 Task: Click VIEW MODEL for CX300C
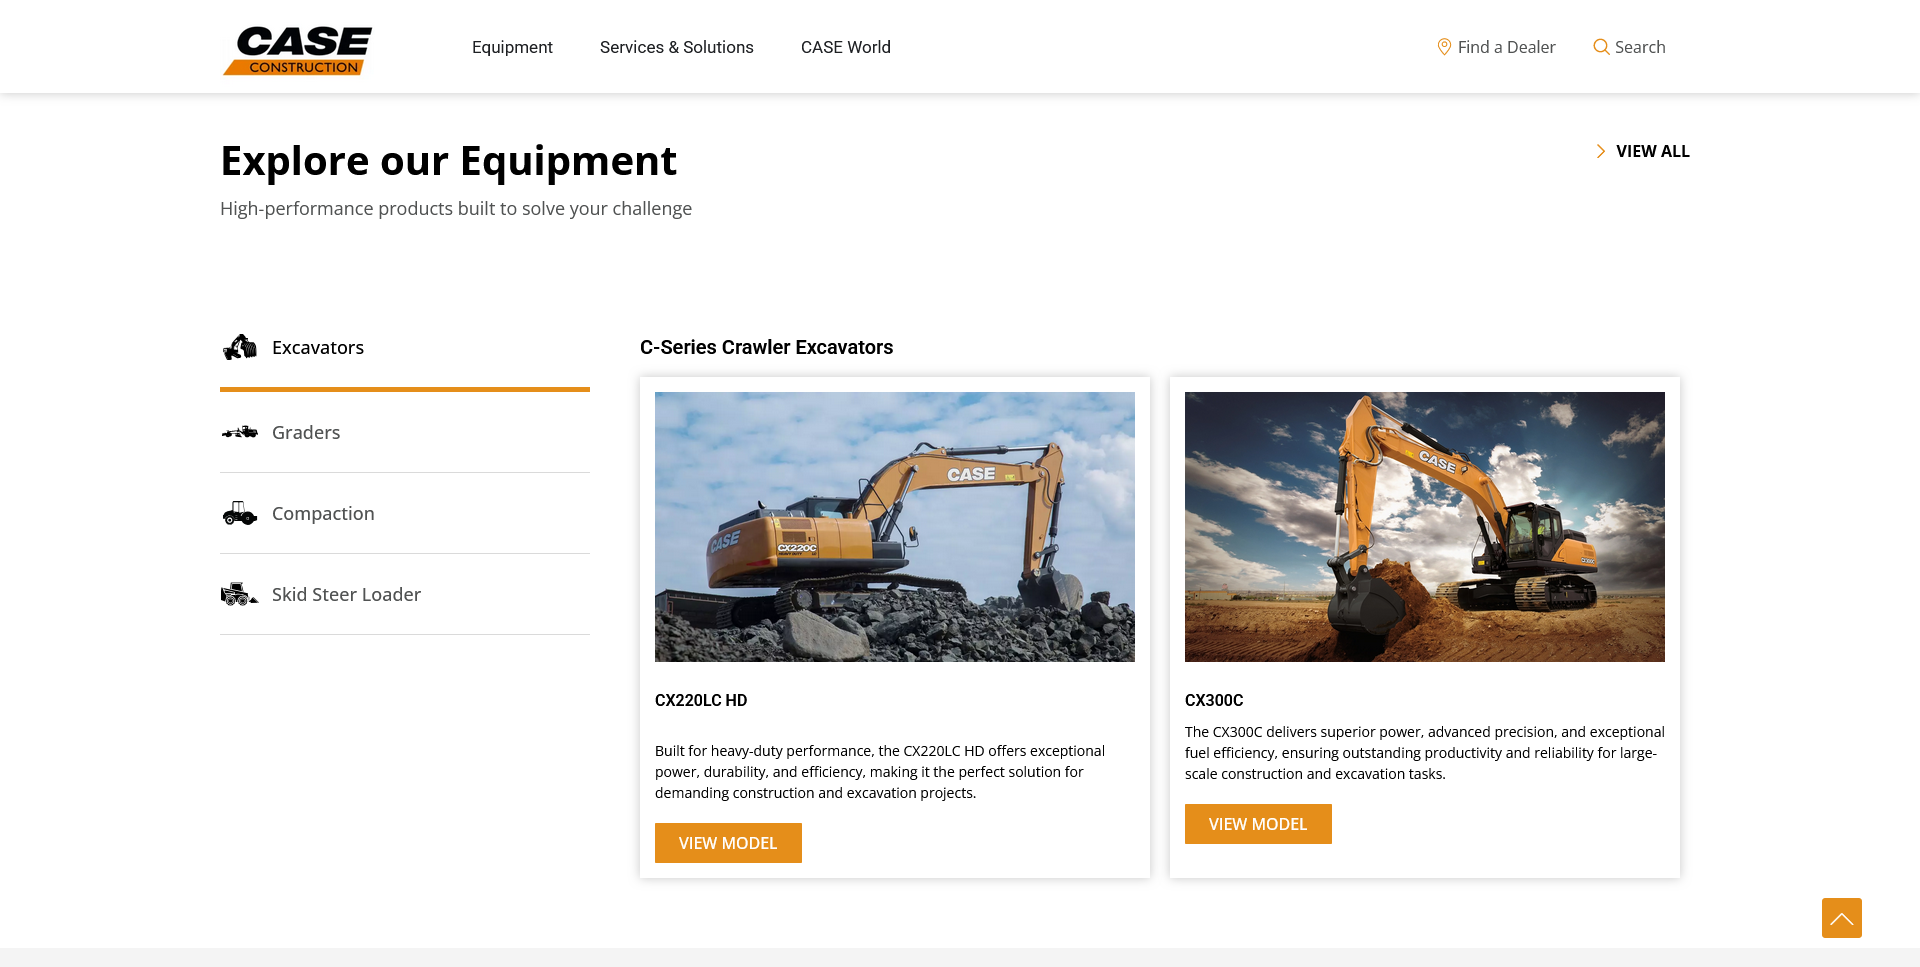pyautogui.click(x=1257, y=824)
